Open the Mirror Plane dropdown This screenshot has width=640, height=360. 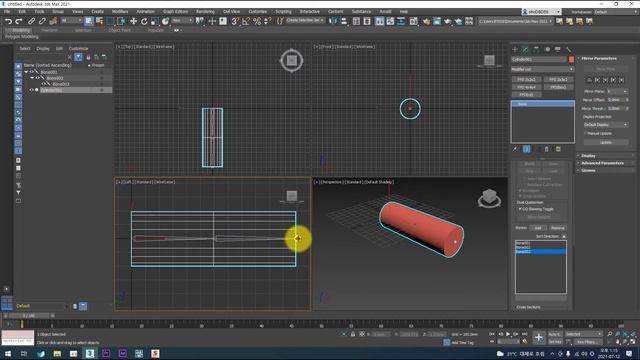click(617, 91)
